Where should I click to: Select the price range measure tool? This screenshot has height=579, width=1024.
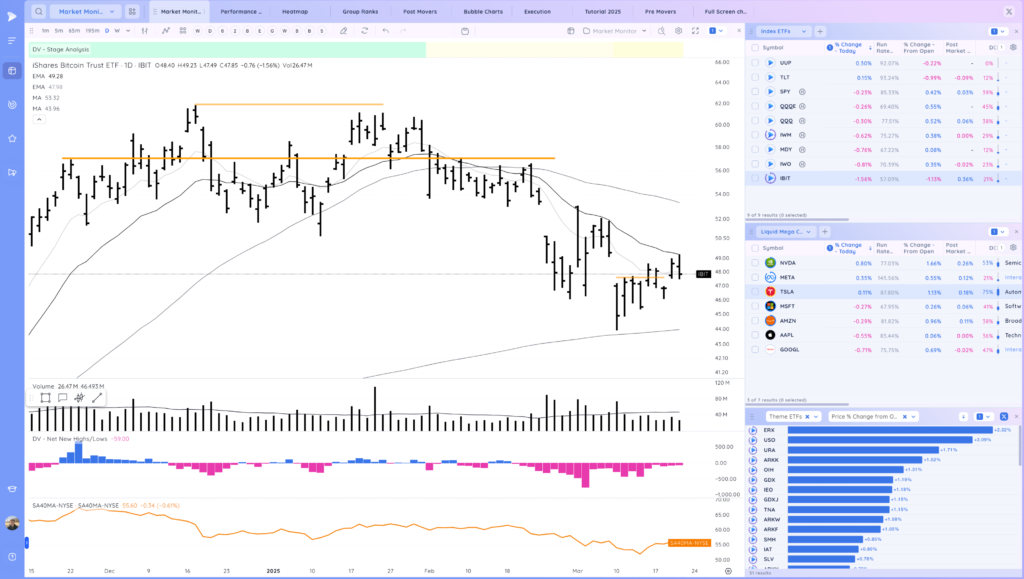[x=80, y=398]
